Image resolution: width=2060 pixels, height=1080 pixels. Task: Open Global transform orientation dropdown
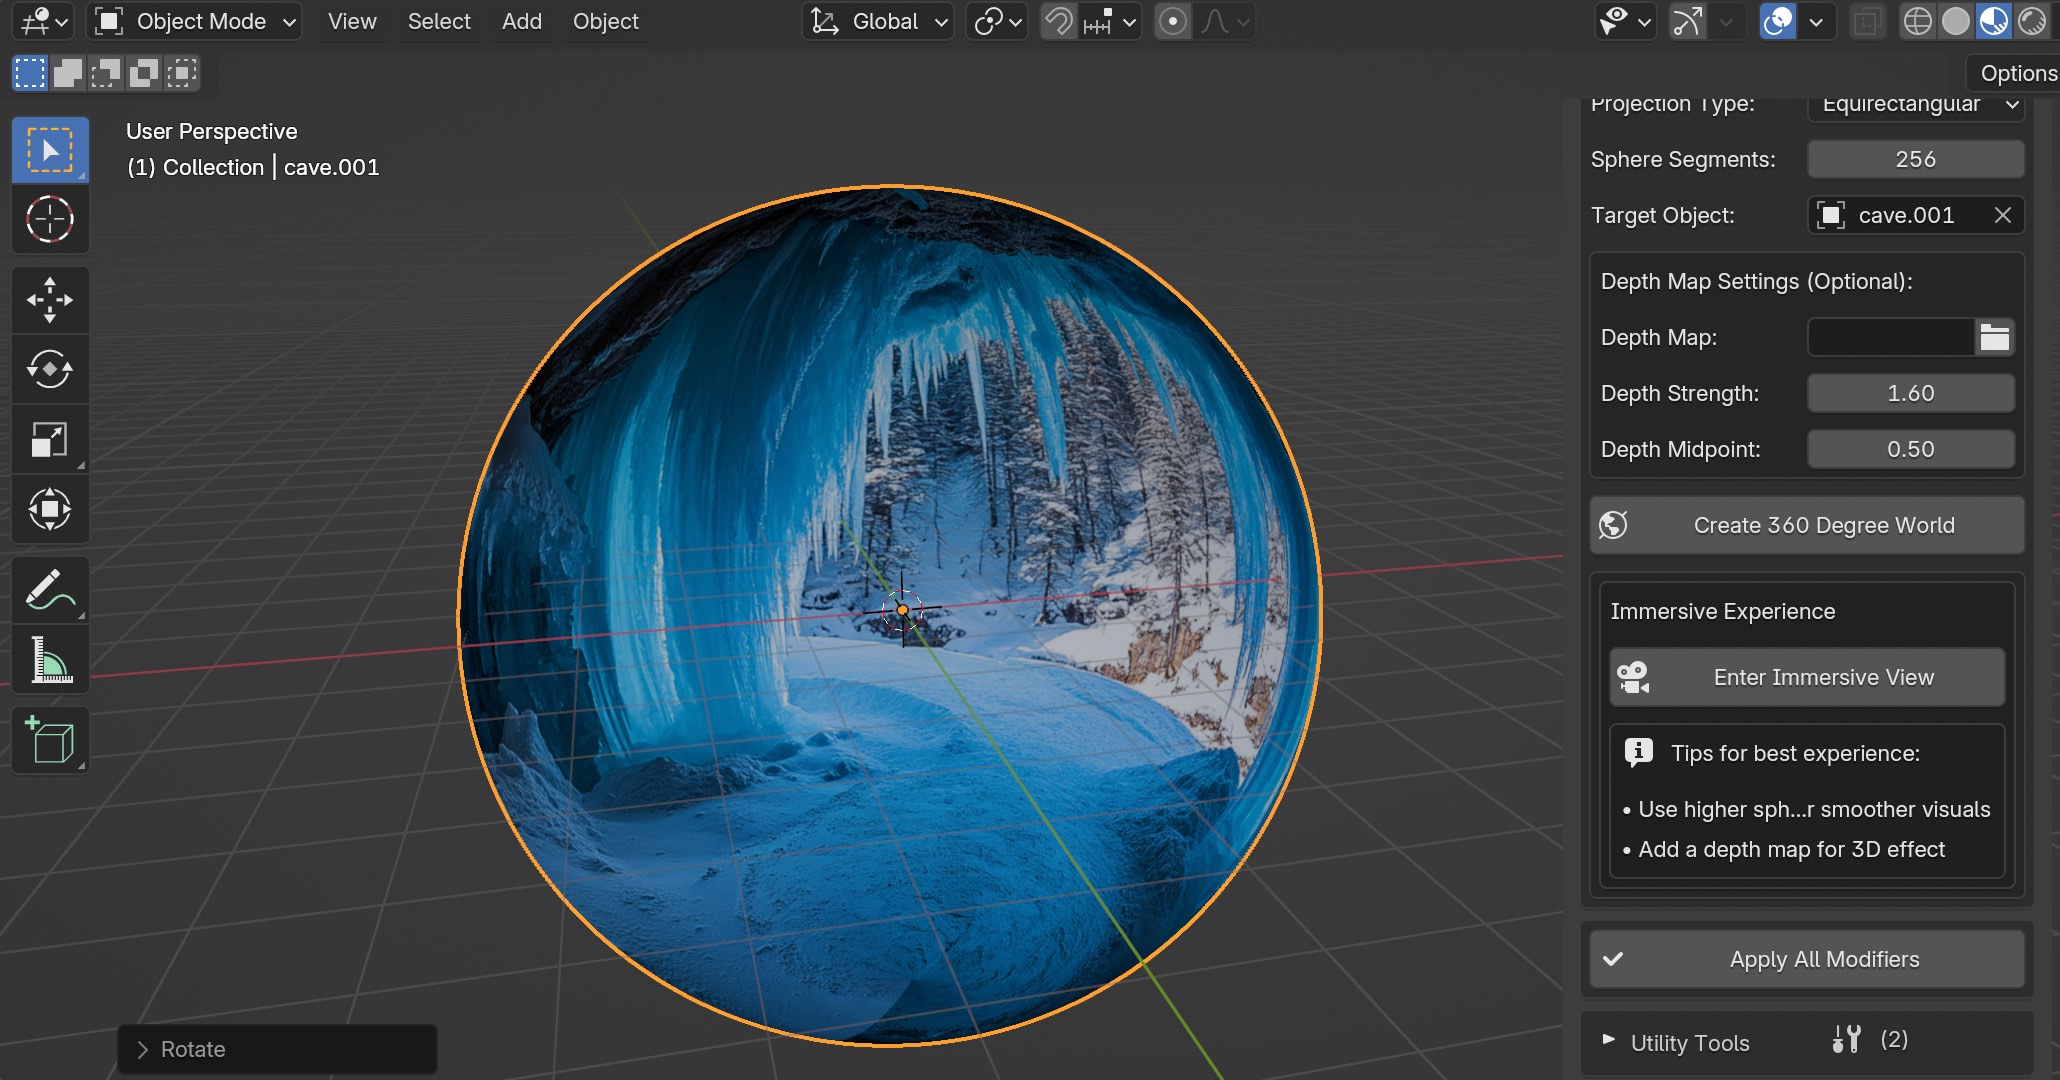click(x=878, y=21)
